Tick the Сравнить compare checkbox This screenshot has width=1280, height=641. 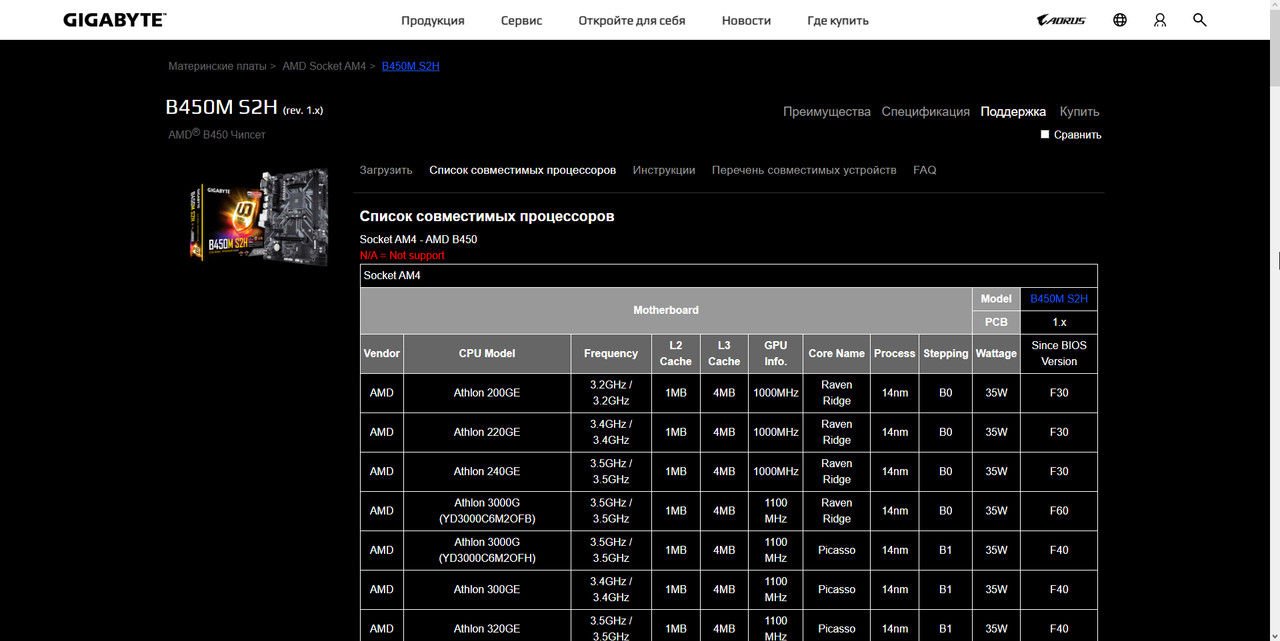point(1045,134)
